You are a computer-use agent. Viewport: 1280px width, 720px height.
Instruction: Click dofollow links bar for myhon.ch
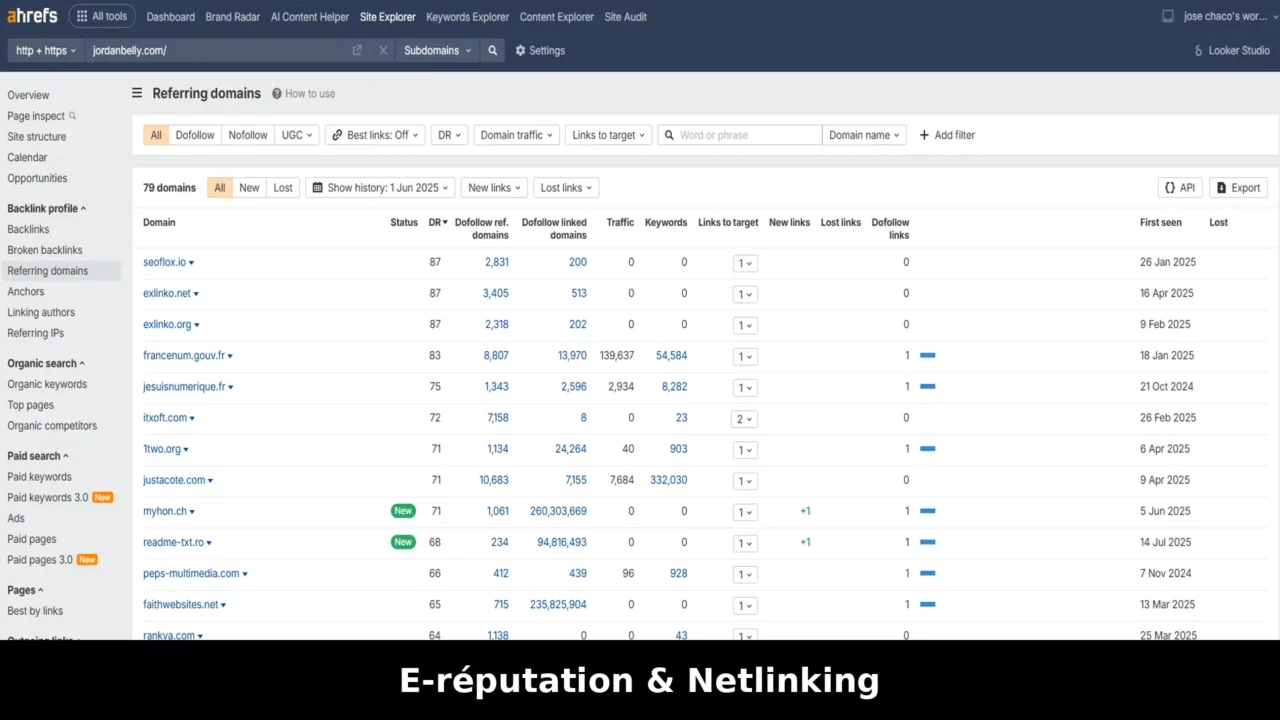(x=927, y=511)
